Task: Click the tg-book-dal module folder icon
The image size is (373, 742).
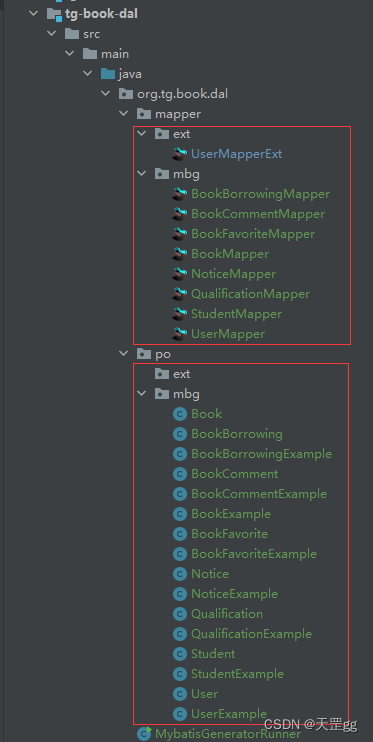Action: (54, 14)
